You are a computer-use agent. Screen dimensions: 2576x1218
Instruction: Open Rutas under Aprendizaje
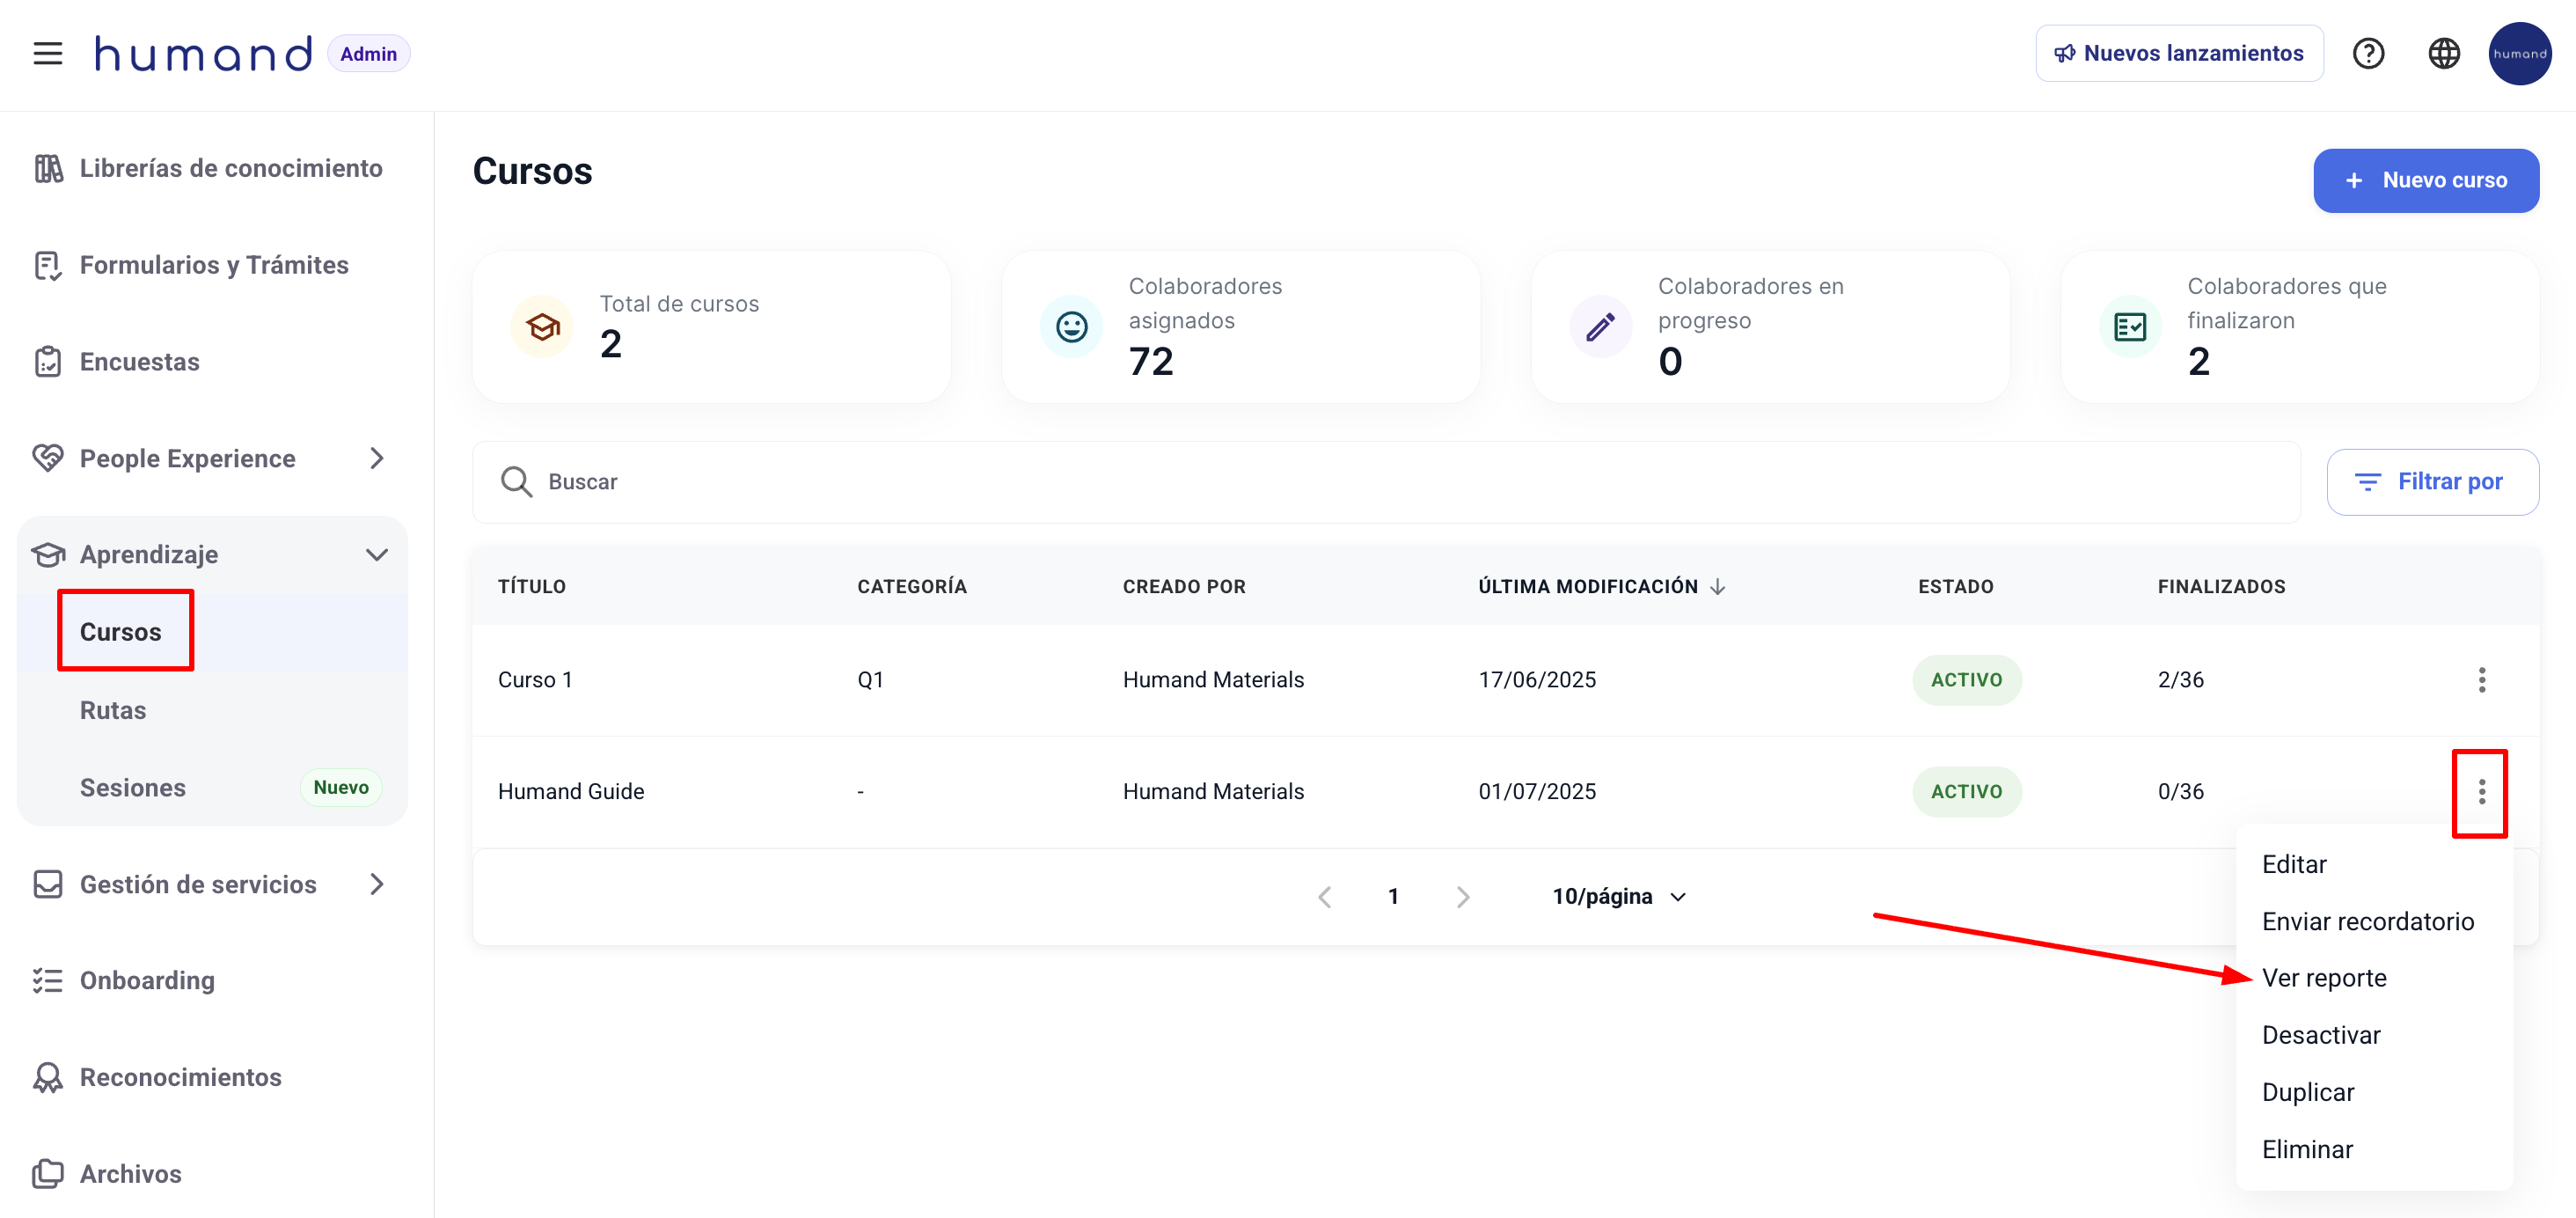click(113, 710)
